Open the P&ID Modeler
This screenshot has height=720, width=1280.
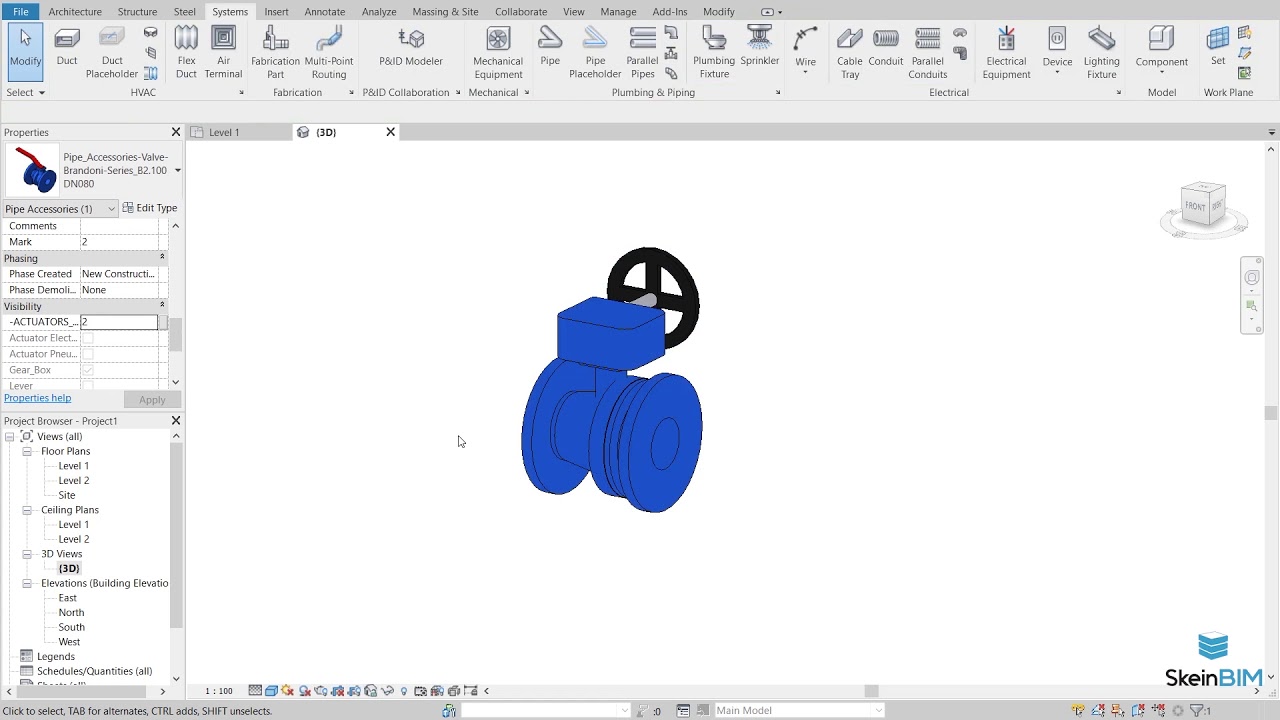[410, 48]
